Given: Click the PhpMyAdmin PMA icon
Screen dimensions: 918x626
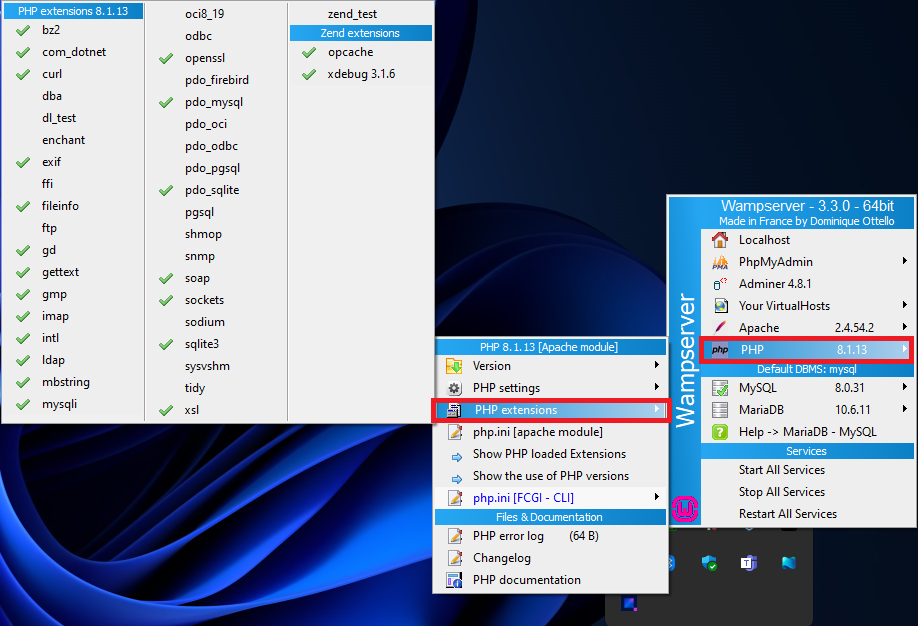Looking at the screenshot, I should coord(720,262).
